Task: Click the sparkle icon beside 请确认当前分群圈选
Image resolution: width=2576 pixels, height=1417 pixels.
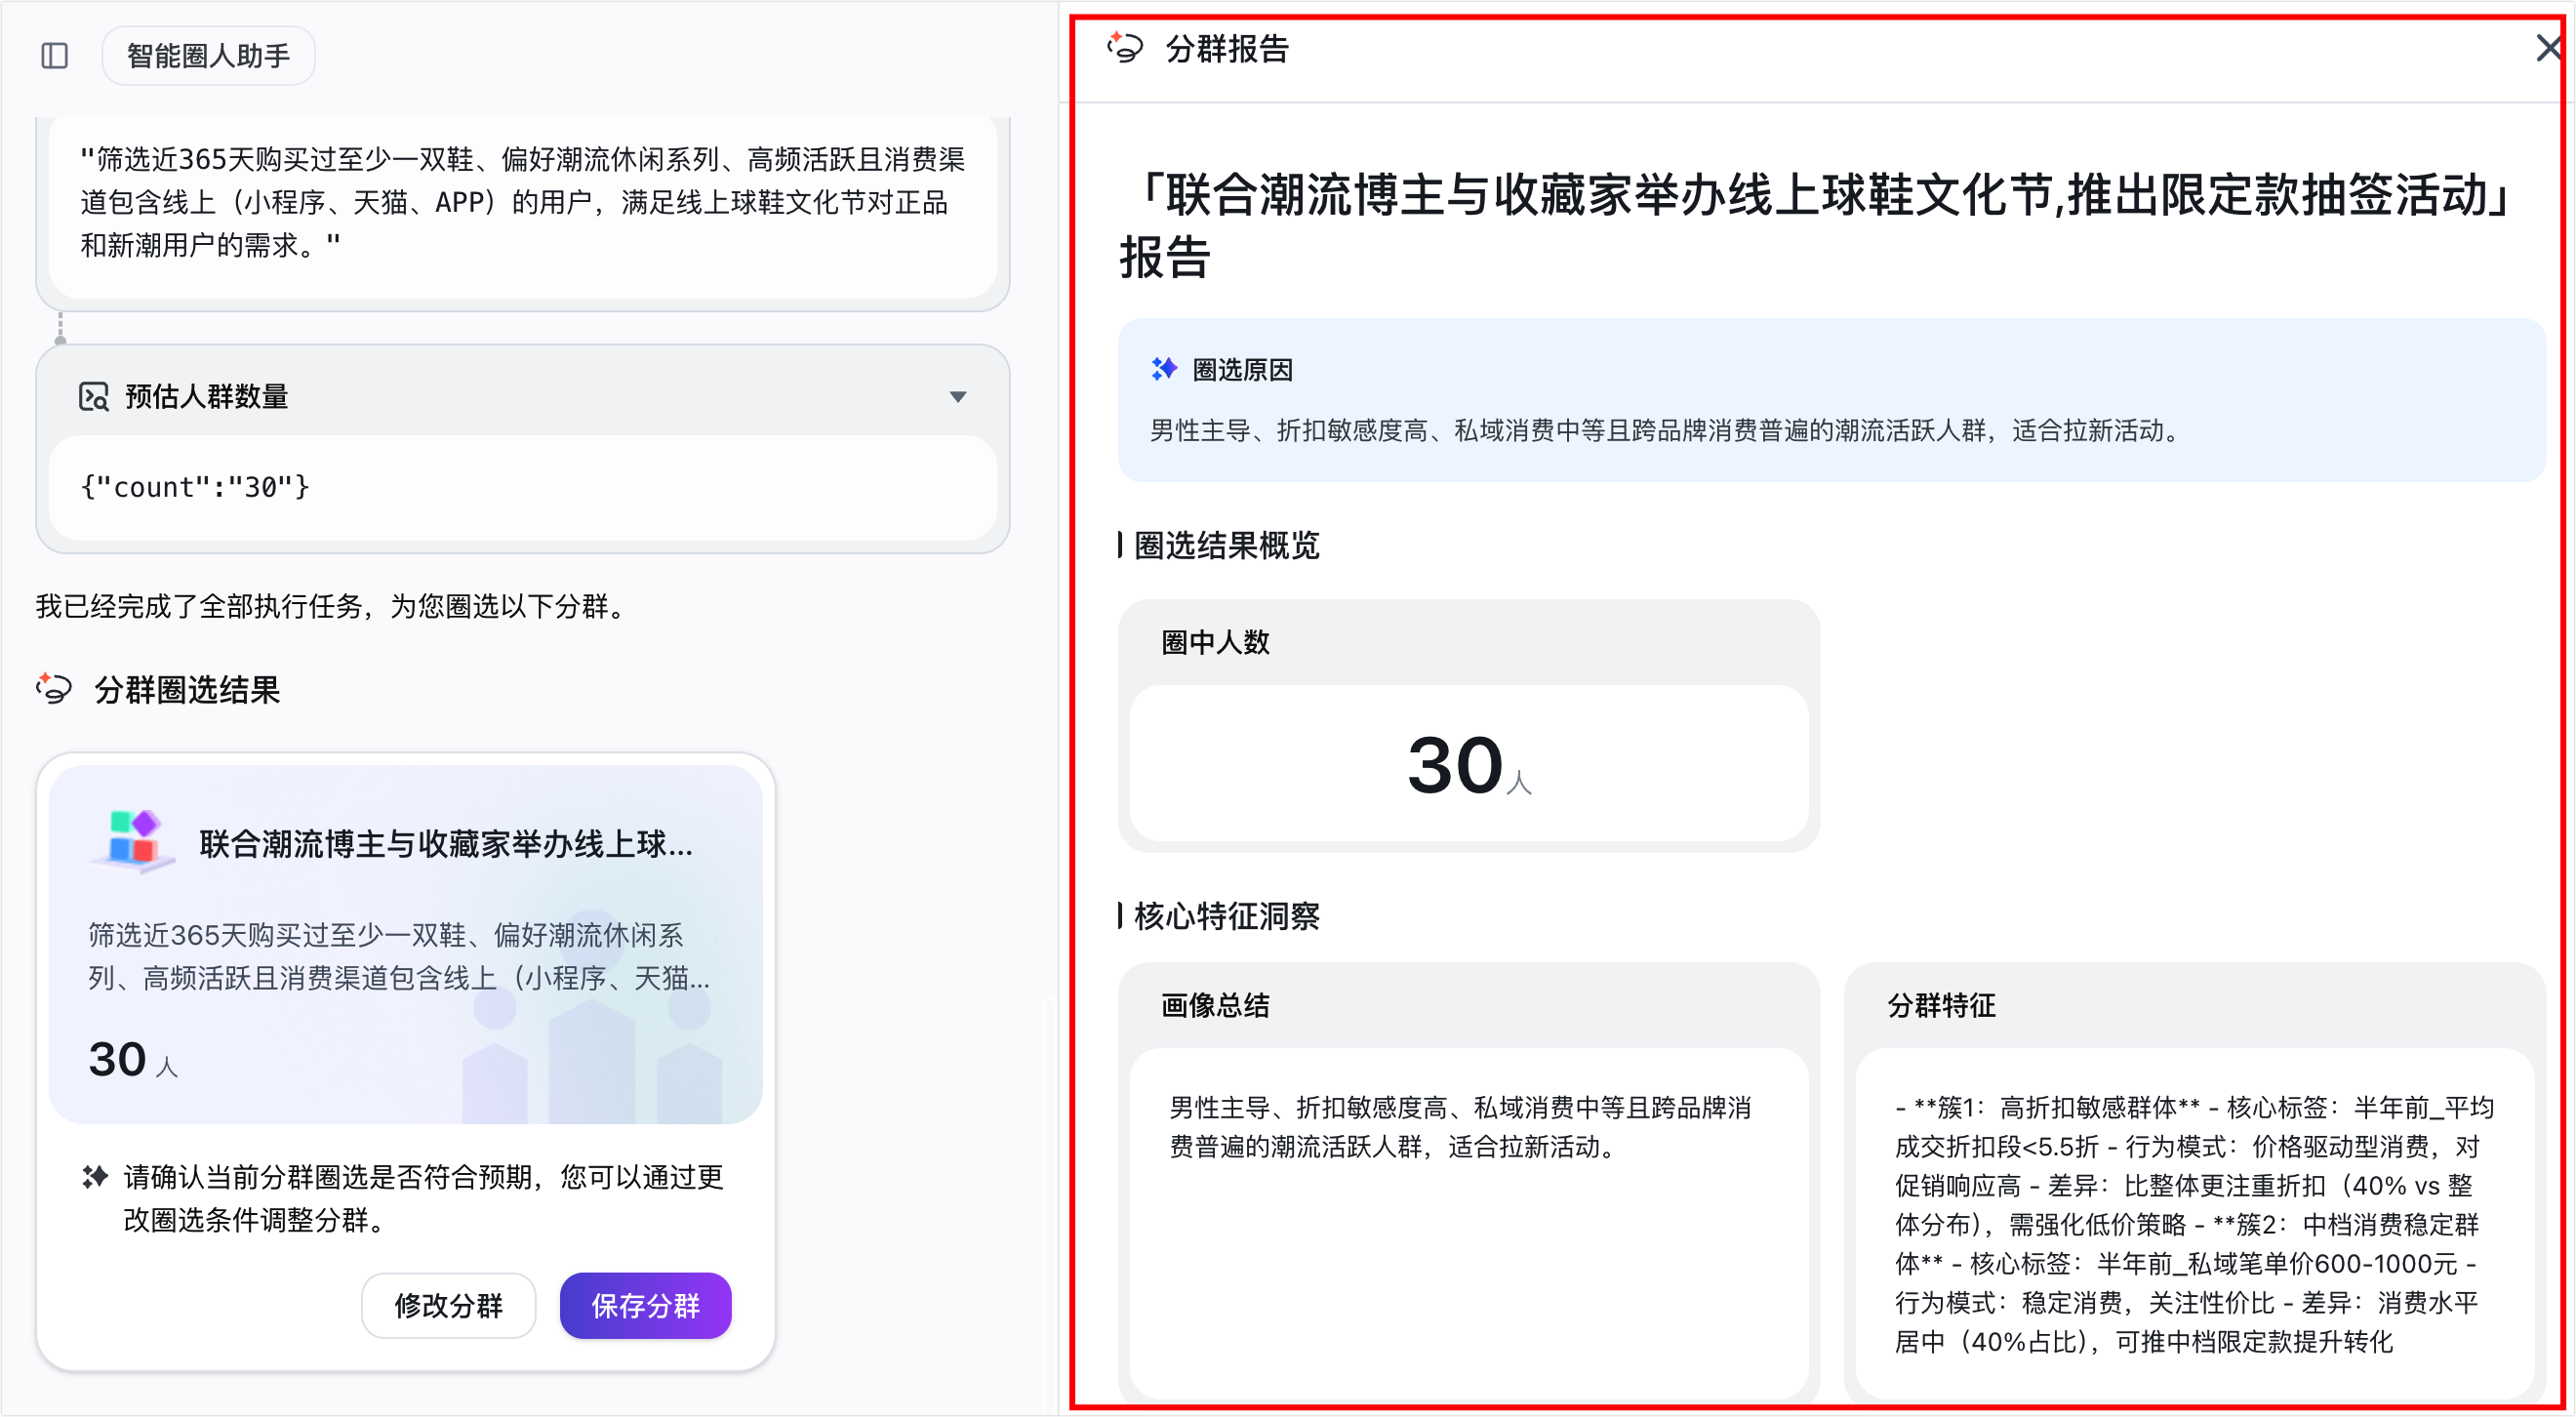Action: [x=95, y=1177]
